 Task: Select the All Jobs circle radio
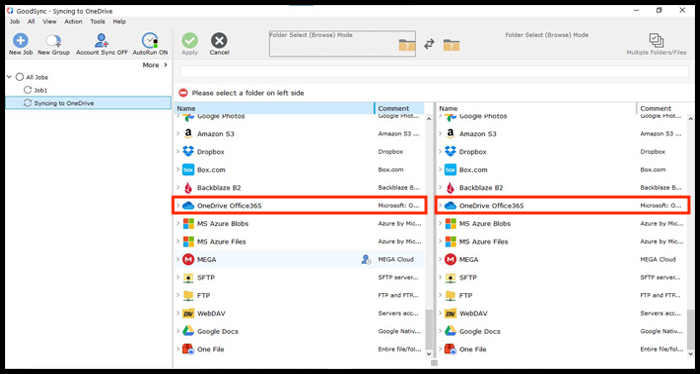click(x=19, y=77)
